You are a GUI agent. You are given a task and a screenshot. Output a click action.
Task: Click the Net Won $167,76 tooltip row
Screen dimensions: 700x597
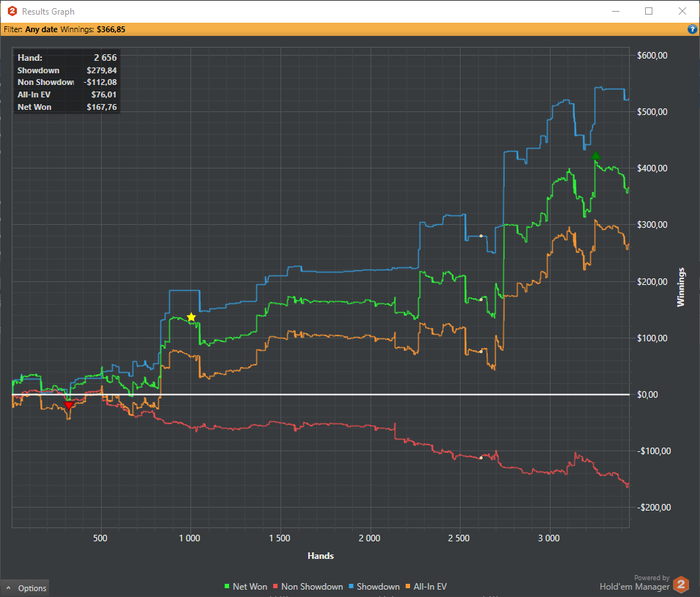coord(67,107)
